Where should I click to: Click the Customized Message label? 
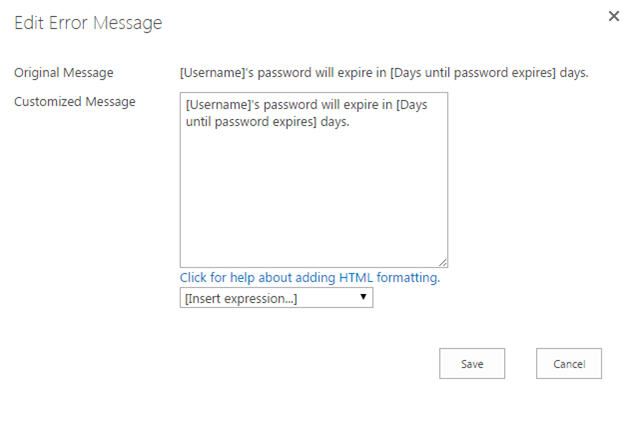click(74, 101)
